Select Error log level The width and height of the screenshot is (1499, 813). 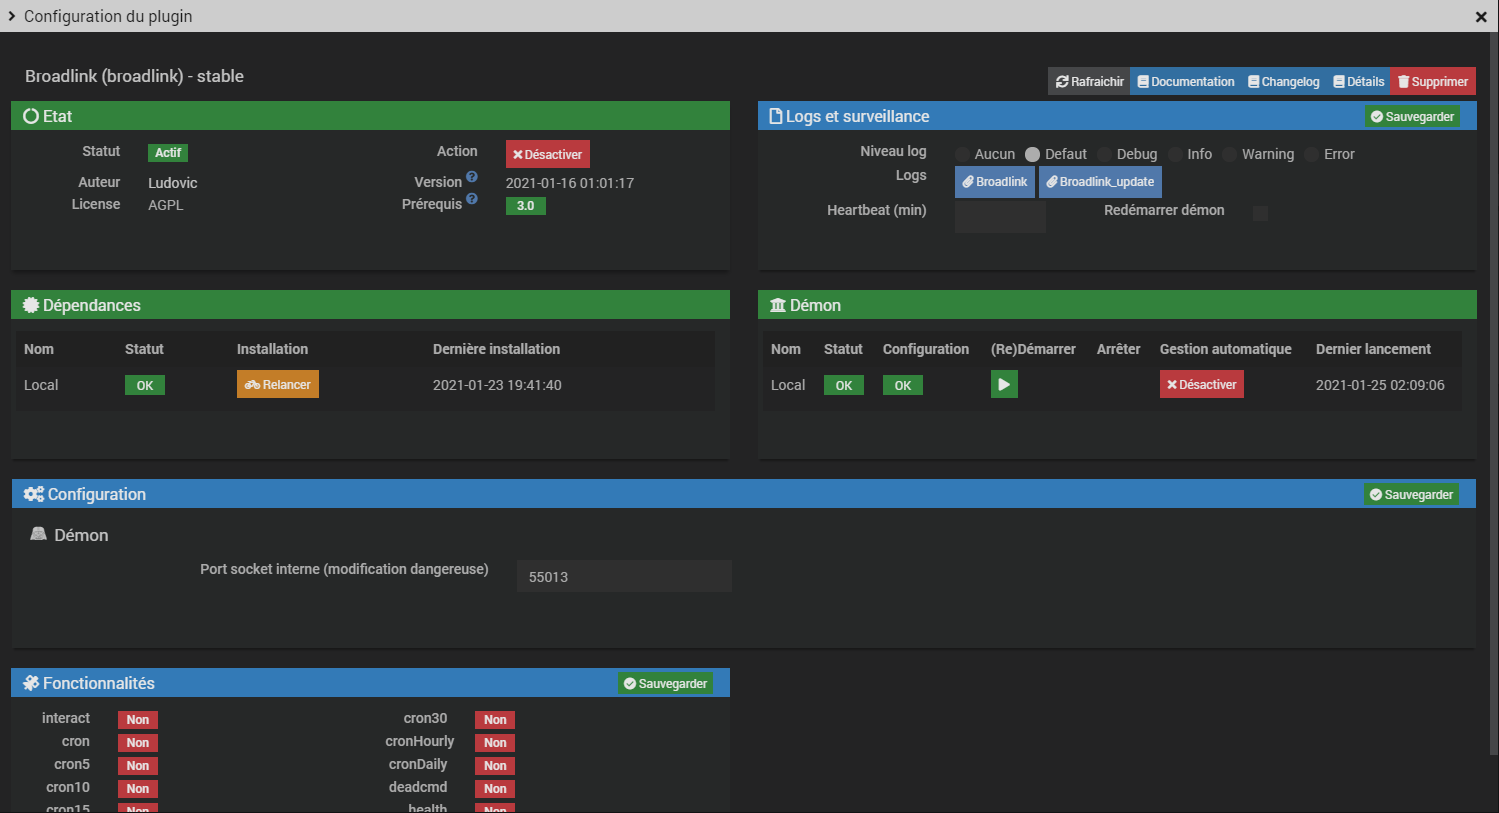1312,154
